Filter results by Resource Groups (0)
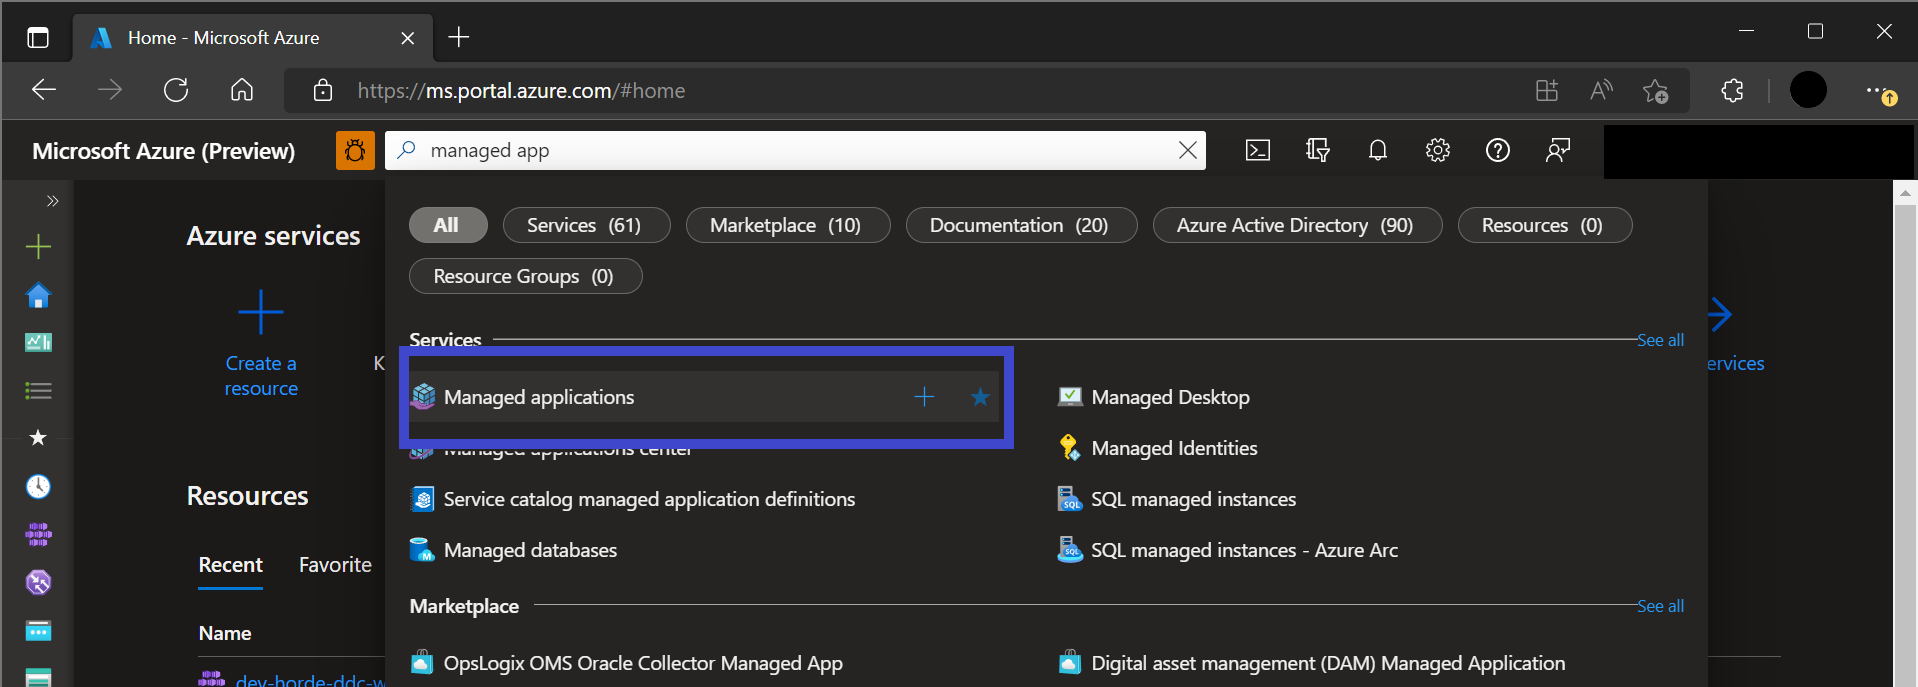This screenshot has width=1918, height=687. point(525,276)
